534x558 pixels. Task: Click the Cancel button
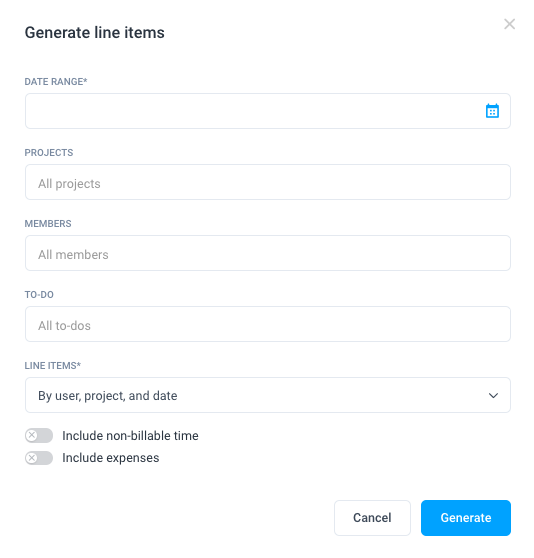(x=372, y=518)
